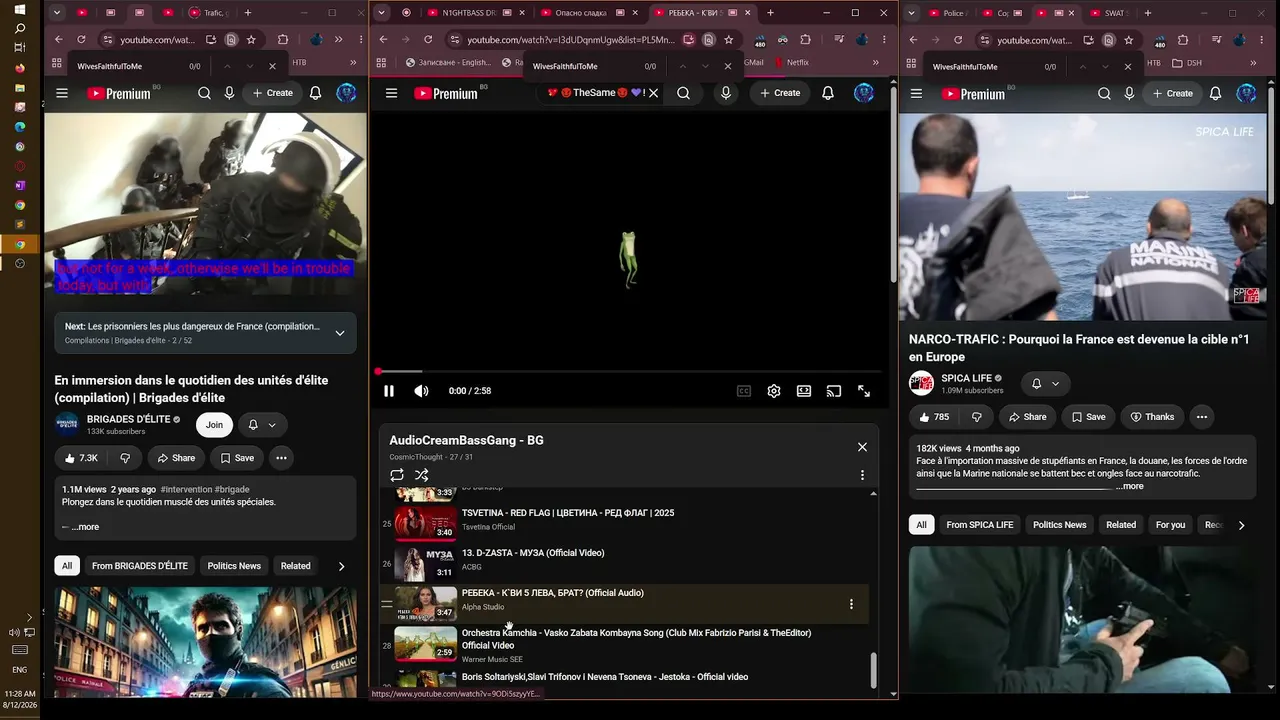The width and height of the screenshot is (1280, 720).
Task: Show more chips after For you
Action: (1241, 525)
